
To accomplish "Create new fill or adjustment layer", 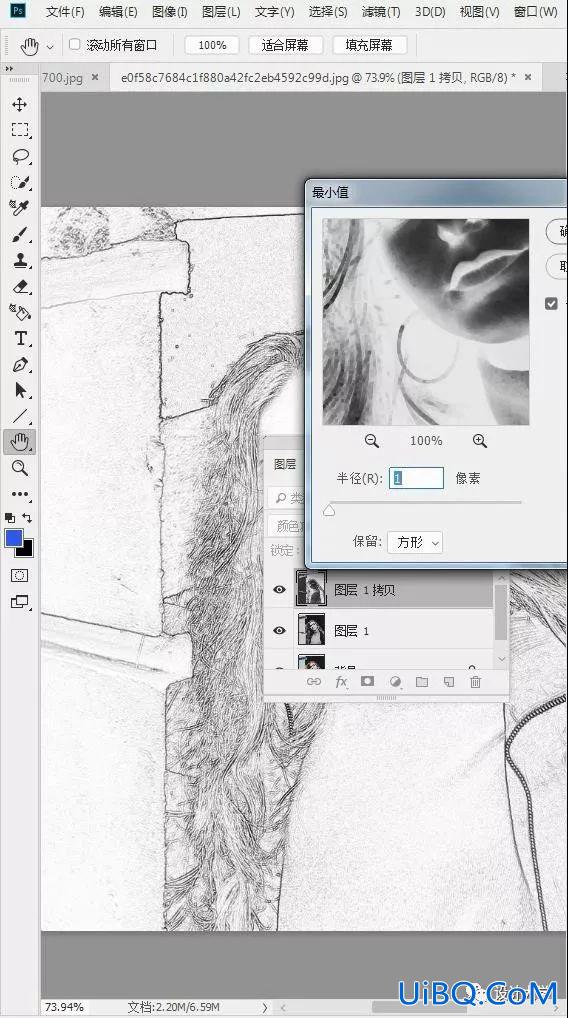I will 395,682.
